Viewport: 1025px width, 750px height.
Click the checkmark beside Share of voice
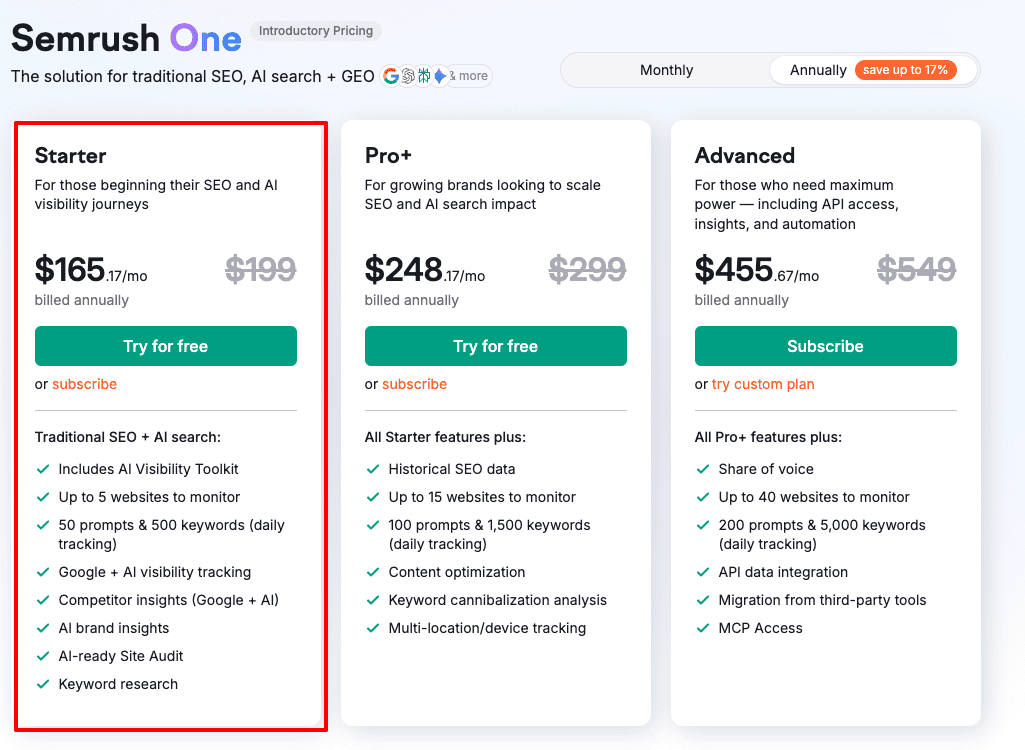703,469
